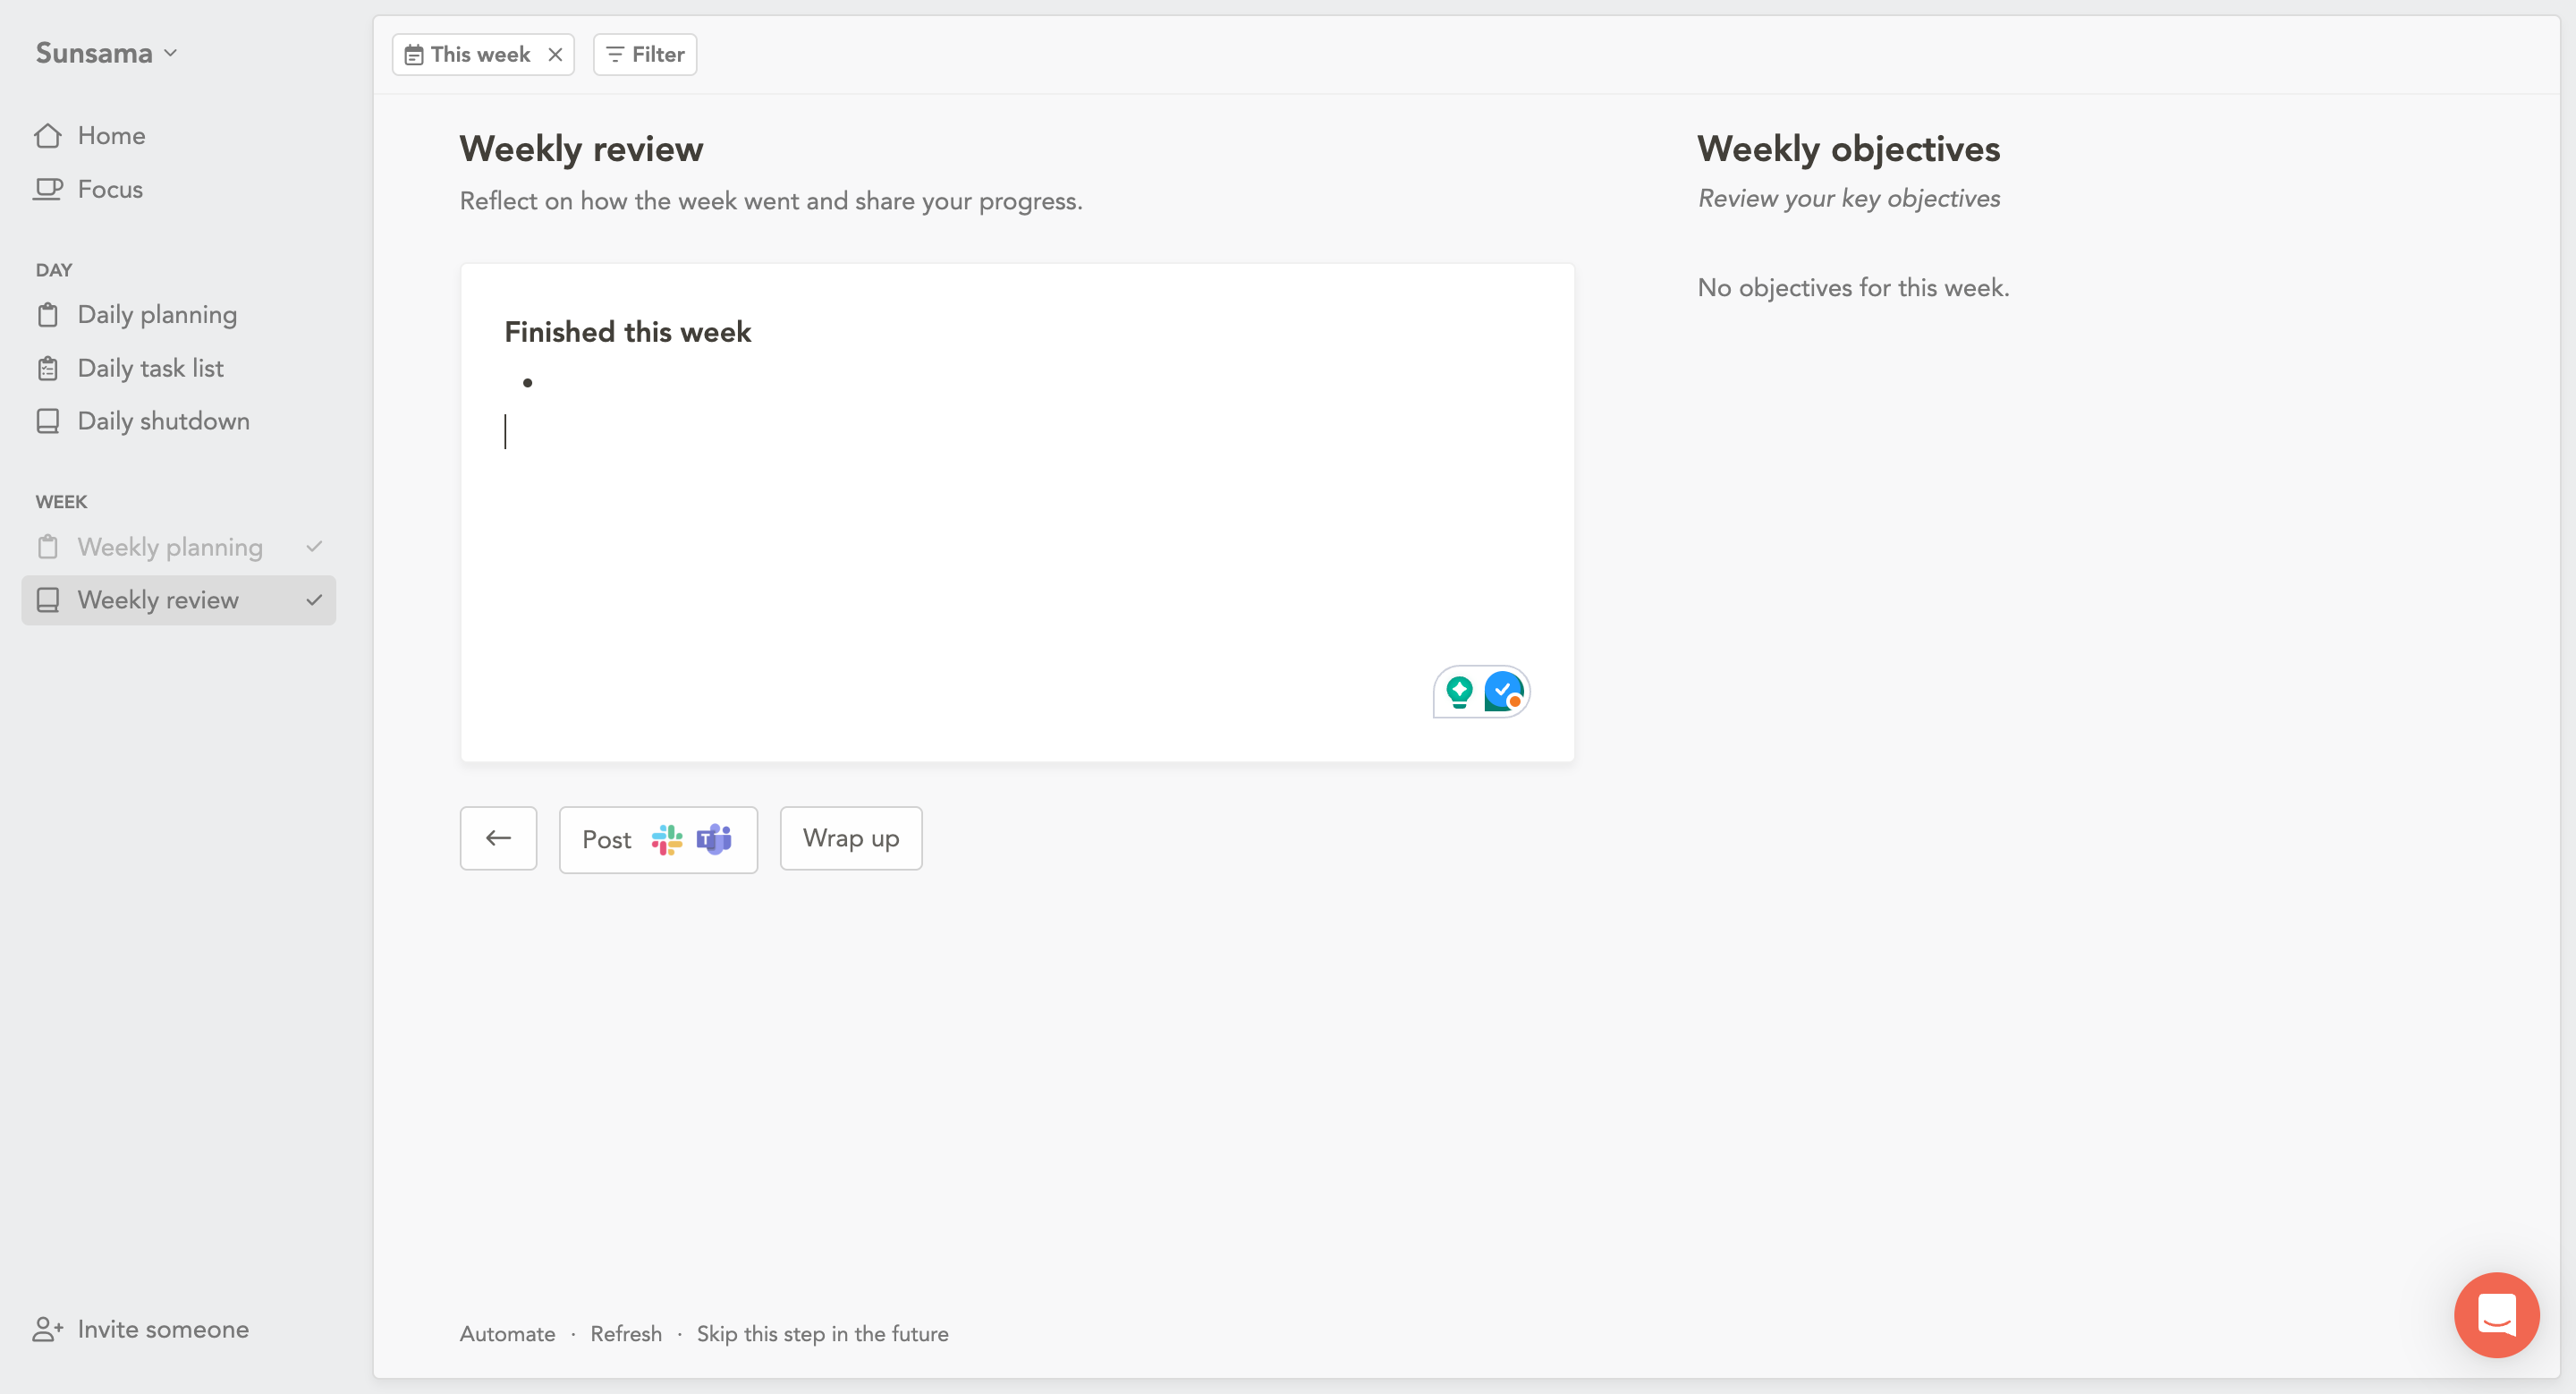Click the Slack icon in Post

click(667, 839)
